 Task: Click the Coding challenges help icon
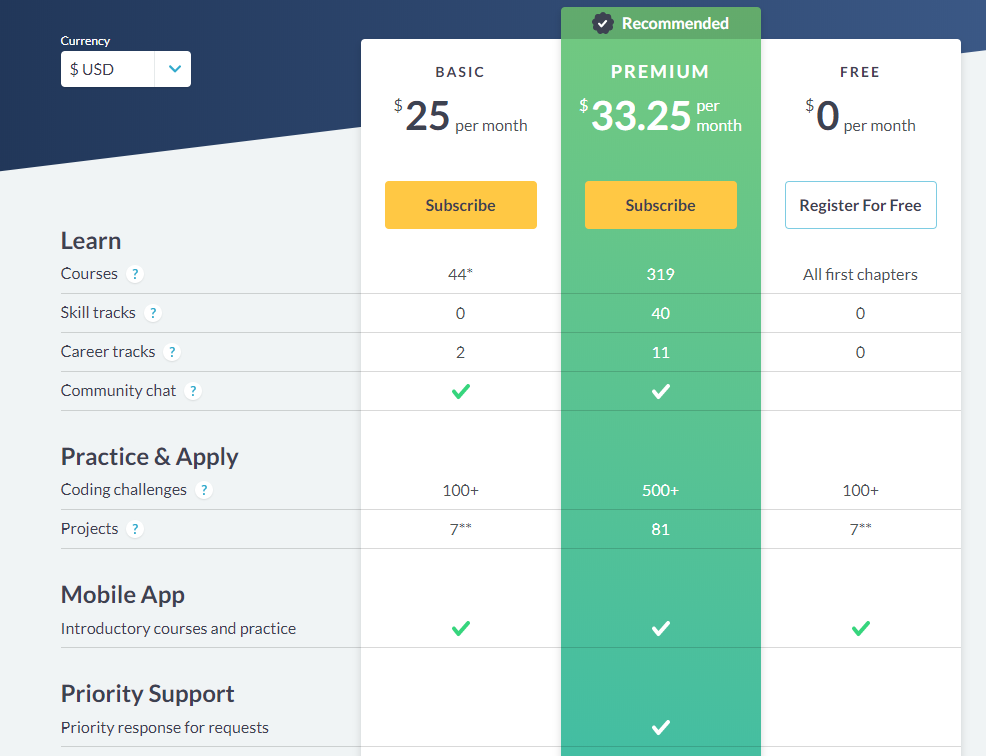pos(204,490)
